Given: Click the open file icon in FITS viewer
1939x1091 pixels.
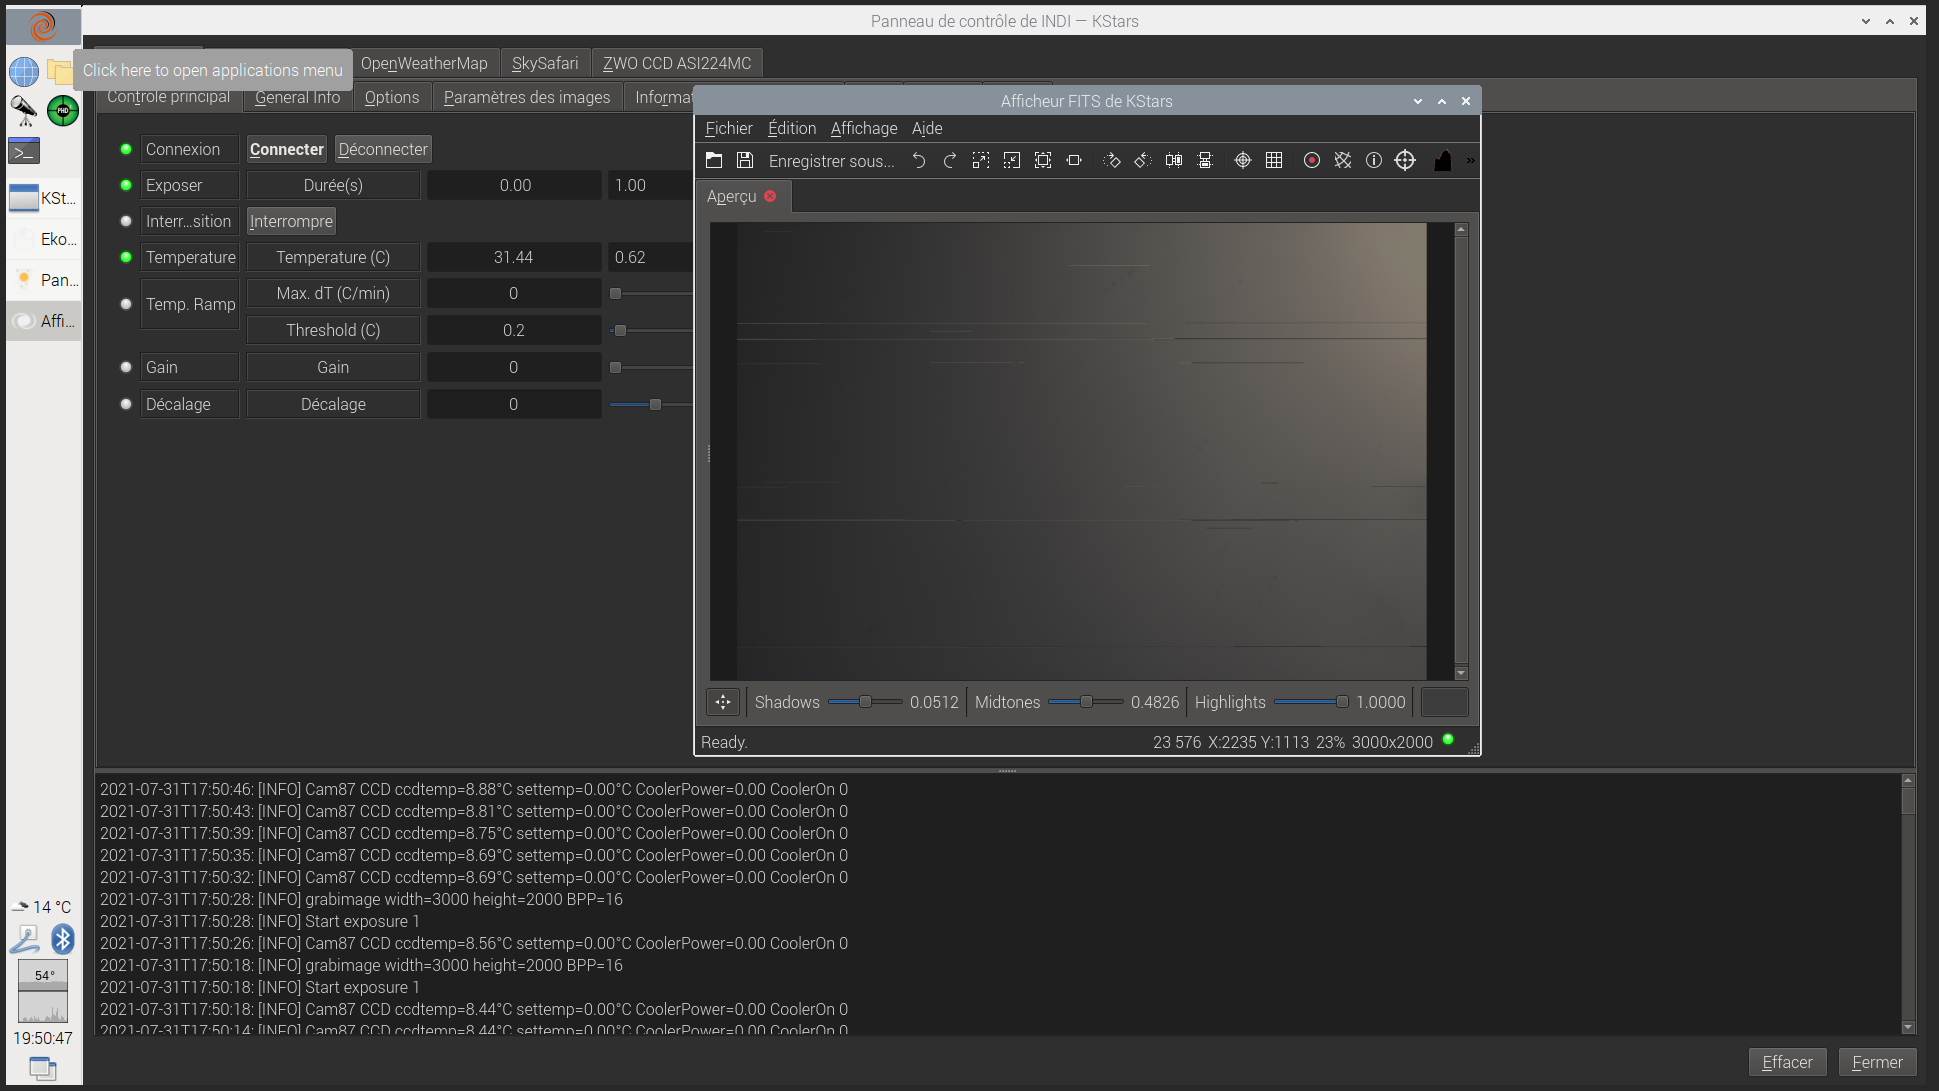Looking at the screenshot, I should pos(714,160).
